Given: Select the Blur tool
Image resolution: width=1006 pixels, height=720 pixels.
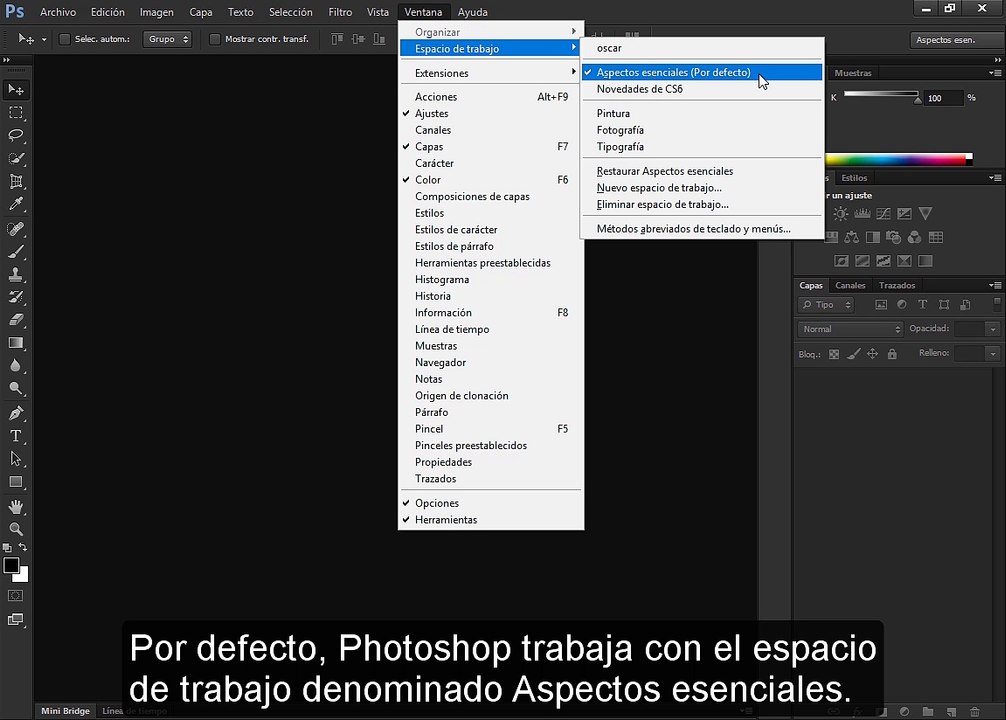Looking at the screenshot, I should 15,366.
